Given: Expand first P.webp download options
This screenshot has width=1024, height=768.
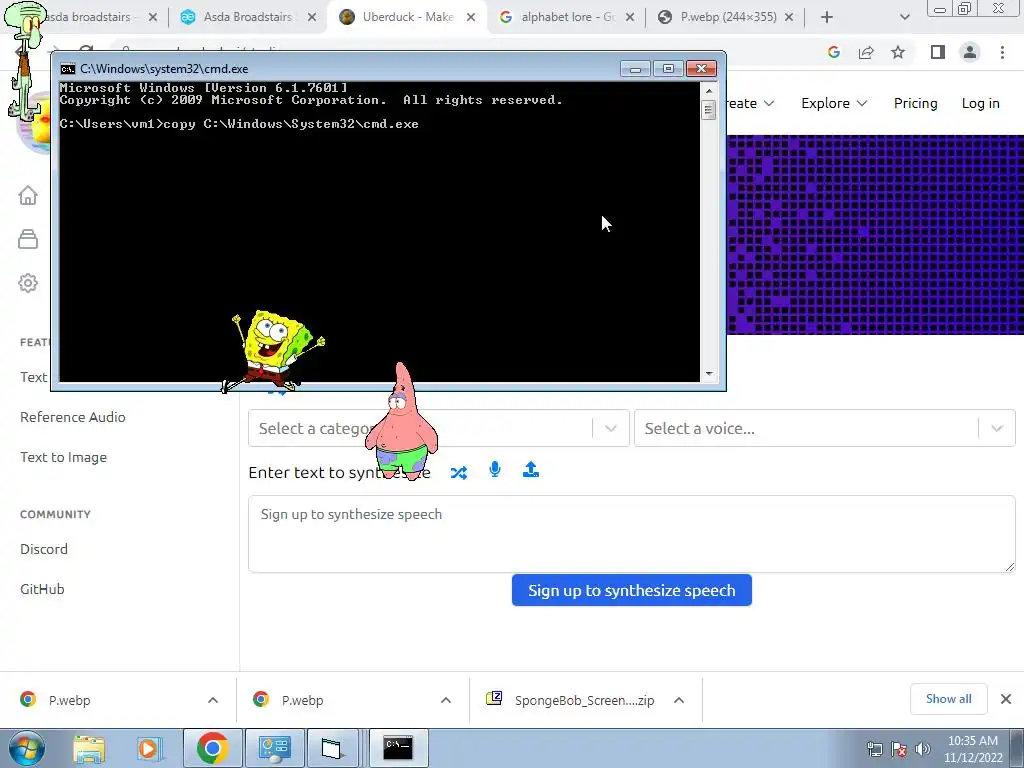Looking at the screenshot, I should point(213,700).
